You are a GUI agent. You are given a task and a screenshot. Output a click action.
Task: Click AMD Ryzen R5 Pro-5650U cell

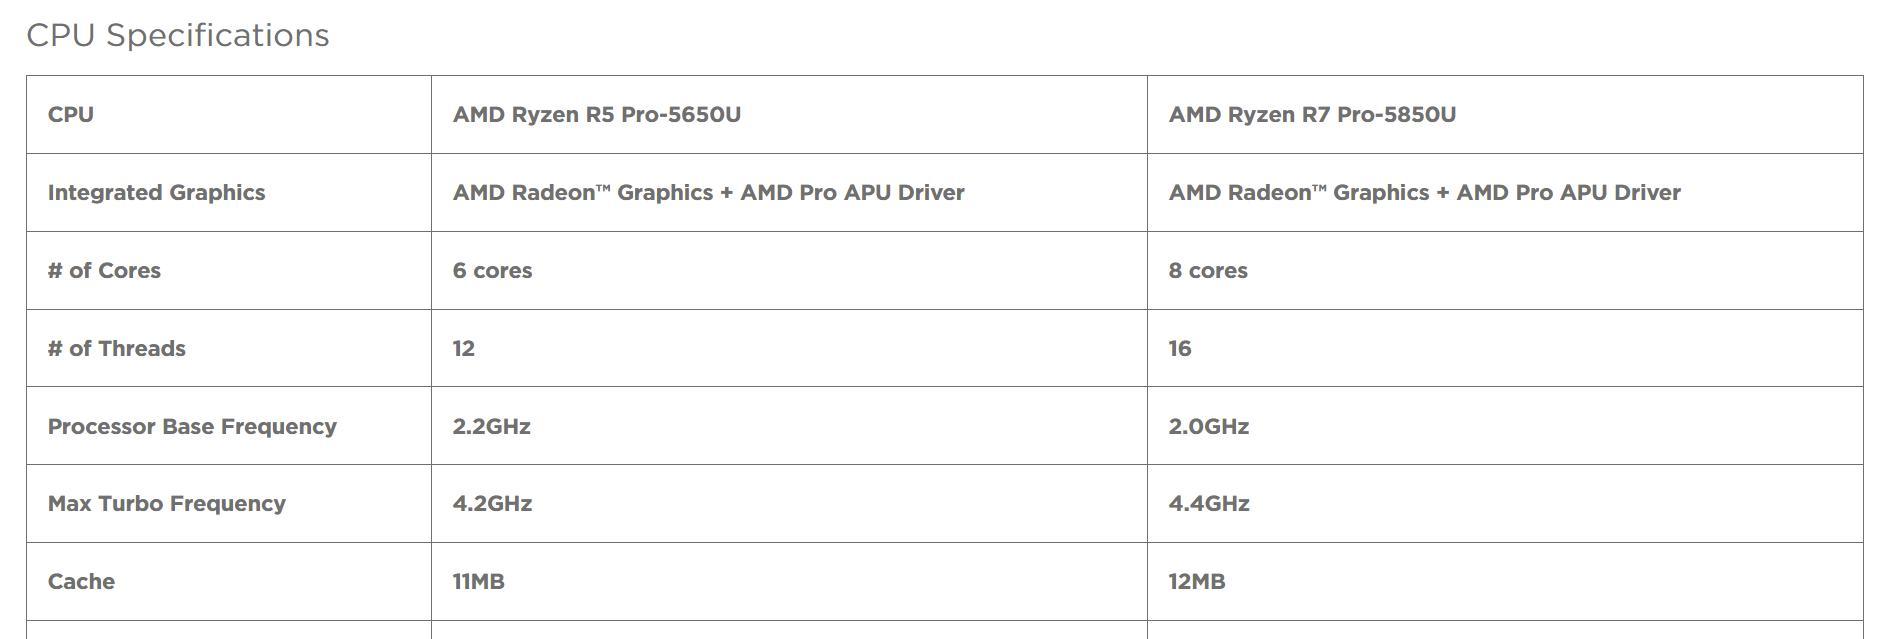(x=789, y=114)
